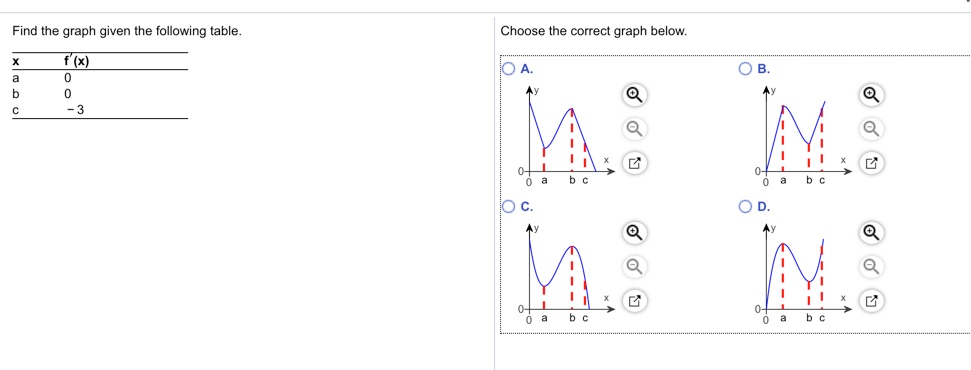Click the graph D thumbnail
Image resolution: width=971 pixels, height=370 pixels.
pos(804,274)
